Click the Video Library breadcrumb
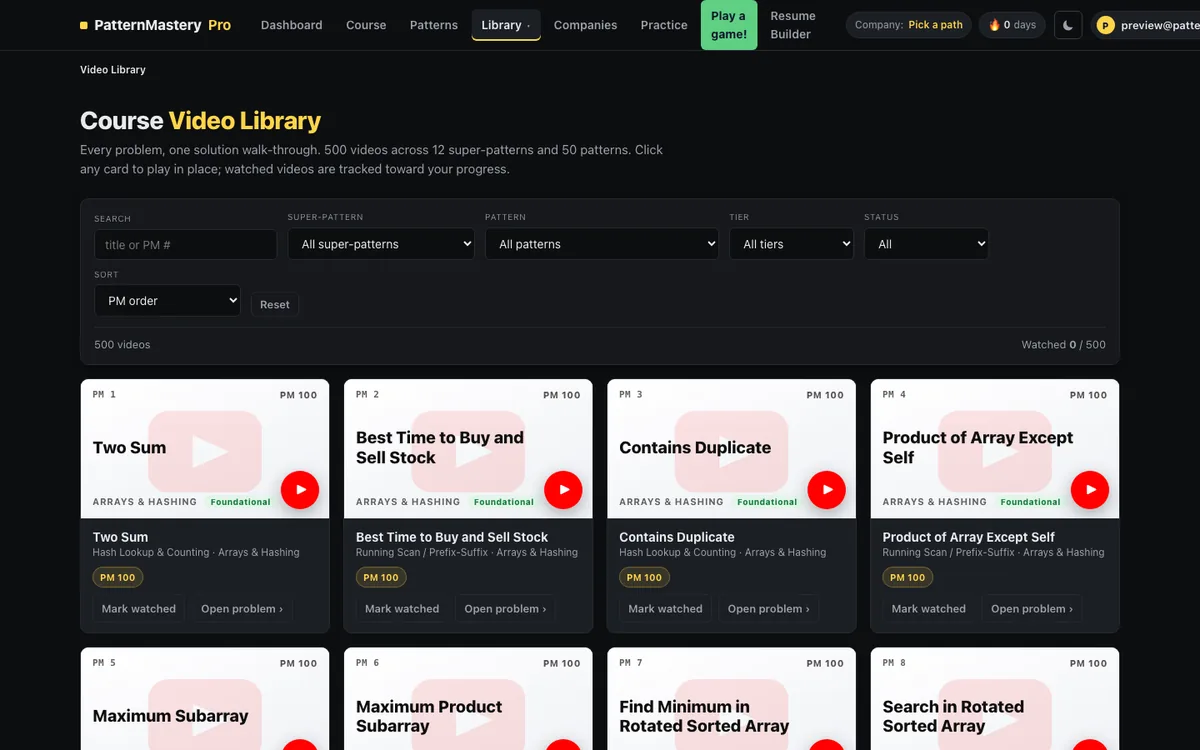The height and width of the screenshot is (750, 1200). 113,70
